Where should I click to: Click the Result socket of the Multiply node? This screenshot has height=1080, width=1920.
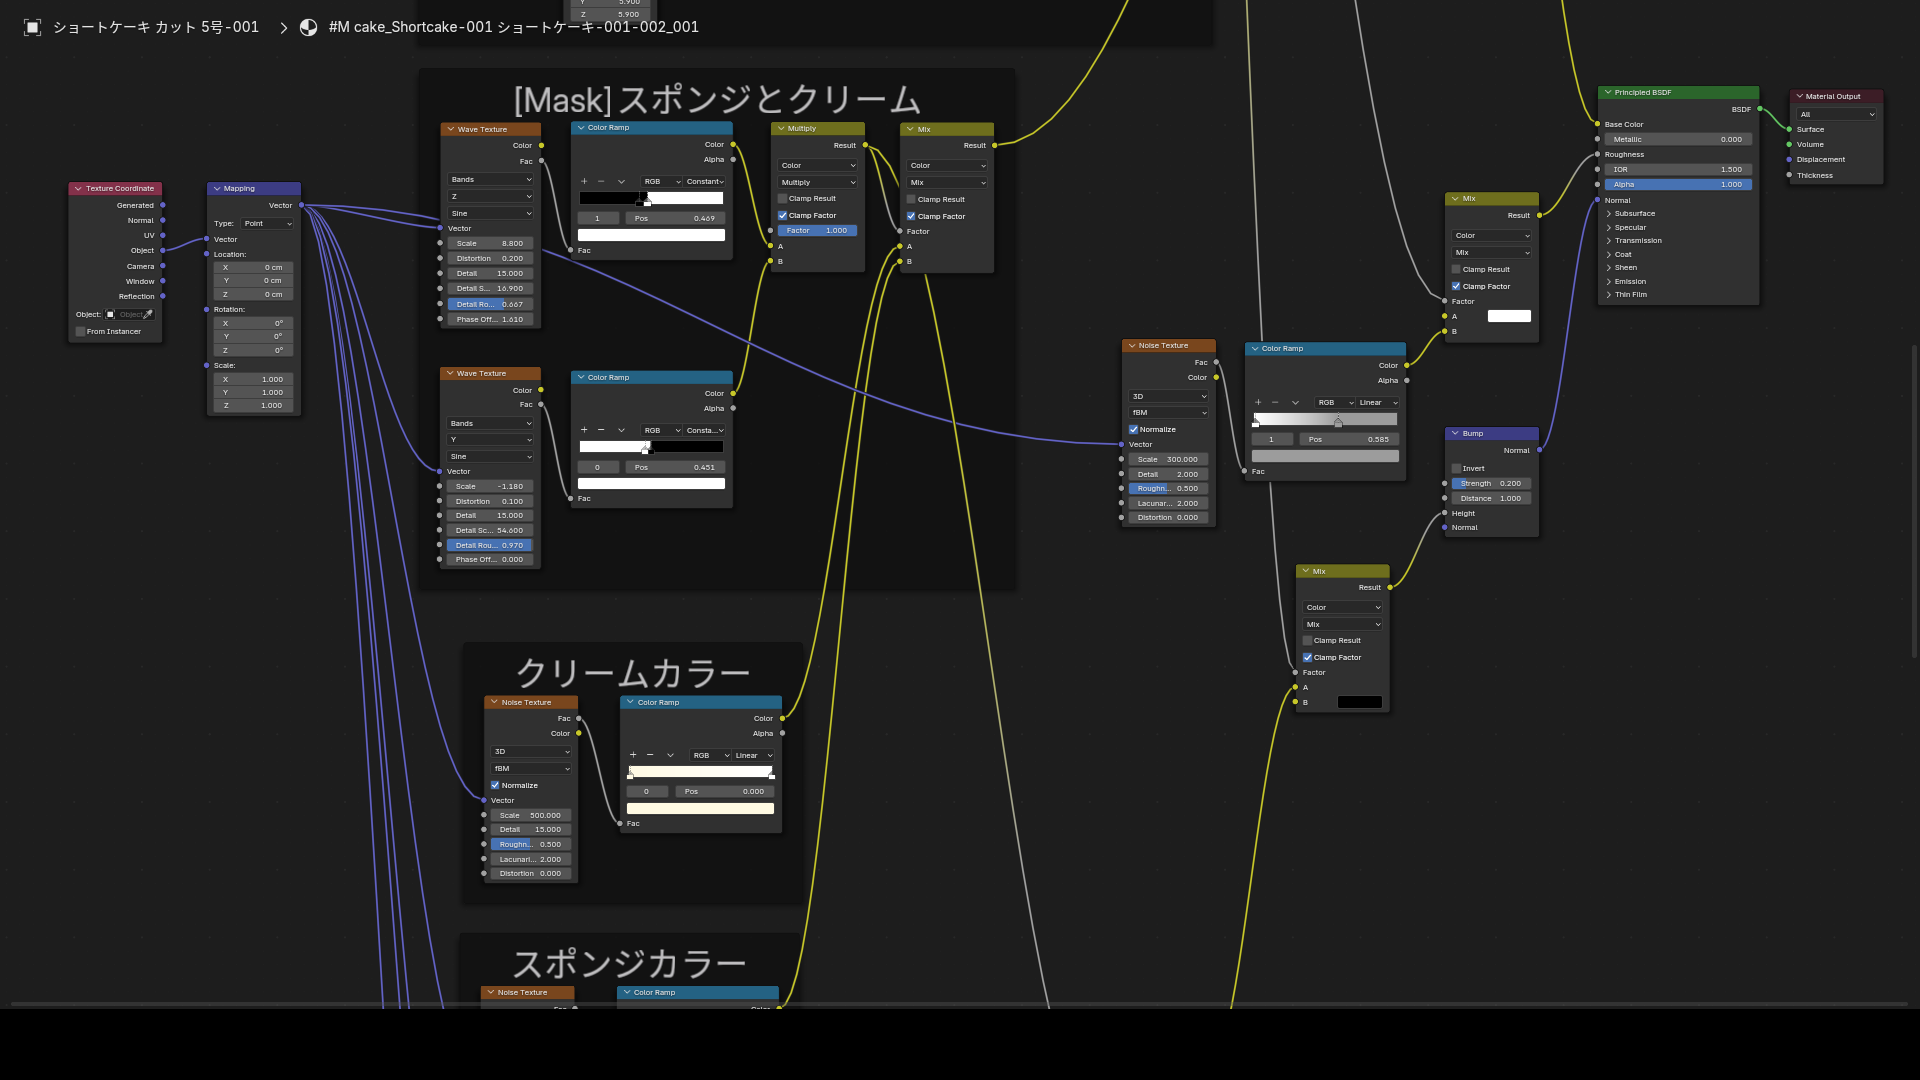pyautogui.click(x=865, y=145)
